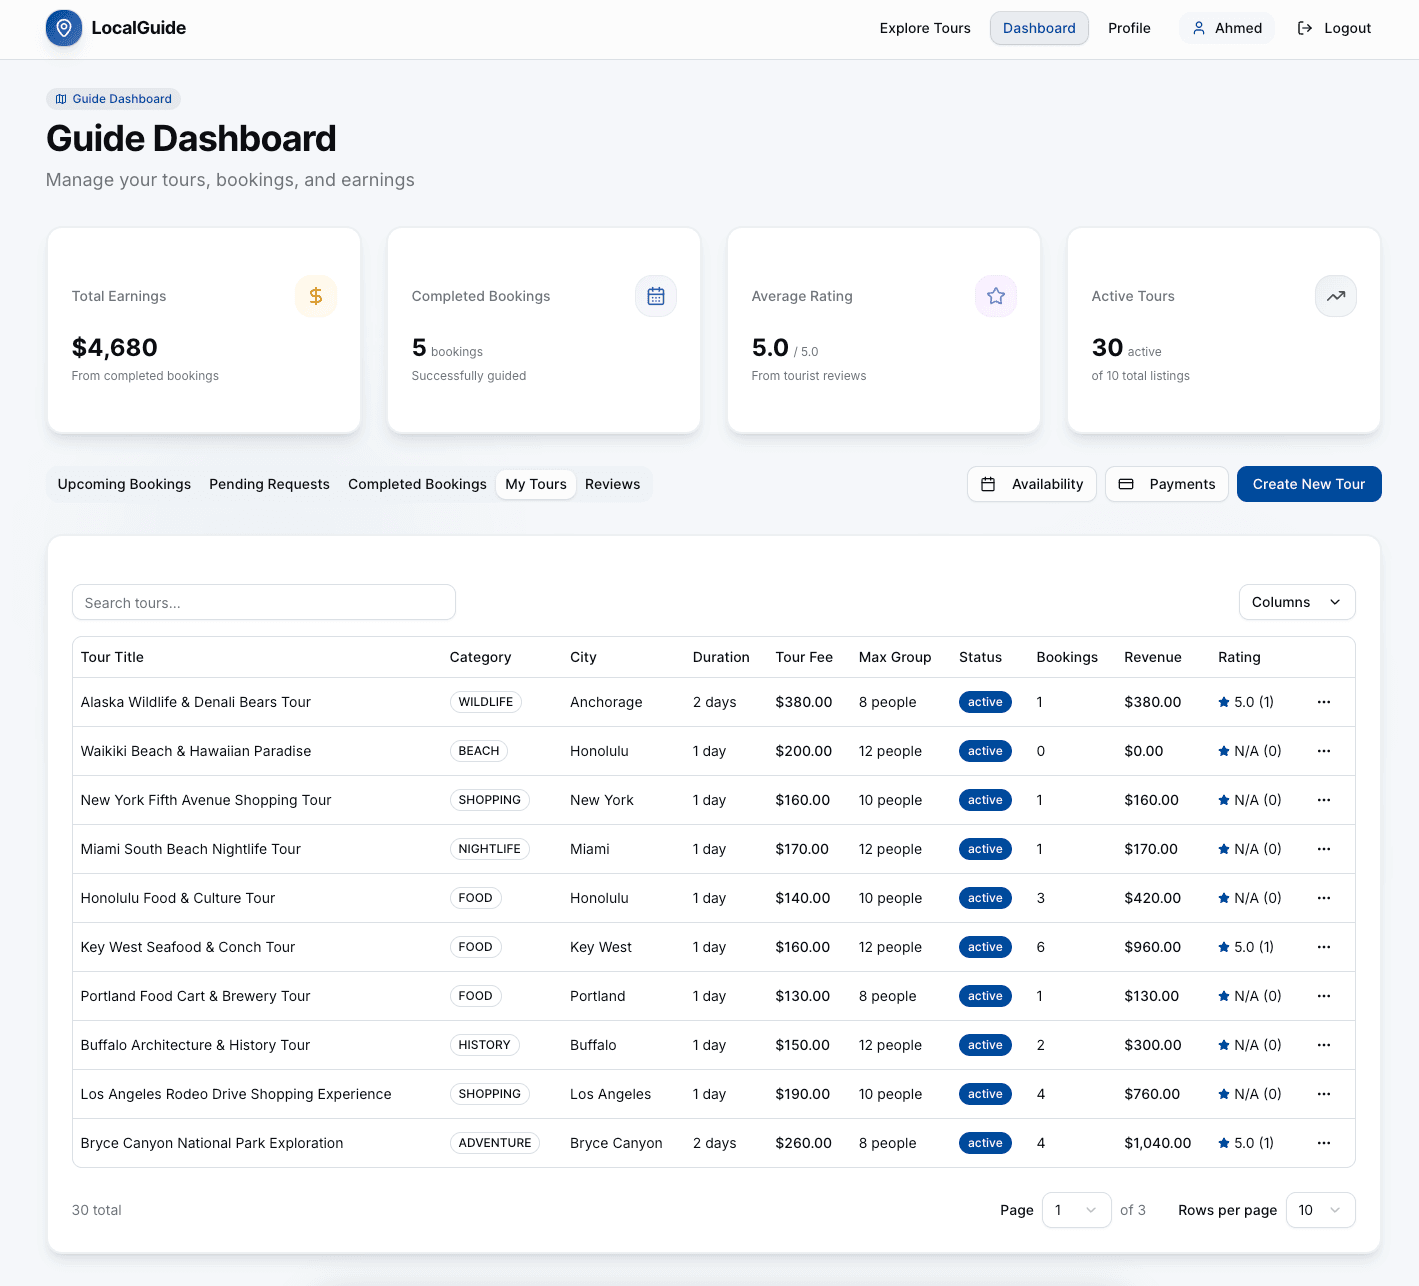This screenshot has width=1419, height=1286.
Task: Open the Dashboard navigation item
Action: [1039, 28]
